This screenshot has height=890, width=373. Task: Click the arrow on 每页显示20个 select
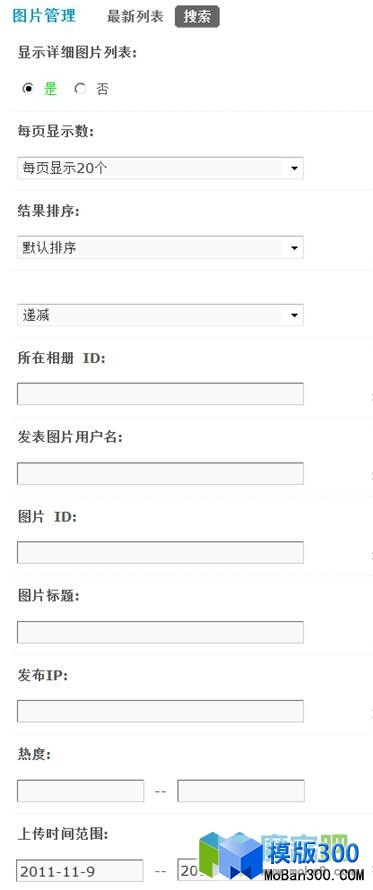coord(294,169)
